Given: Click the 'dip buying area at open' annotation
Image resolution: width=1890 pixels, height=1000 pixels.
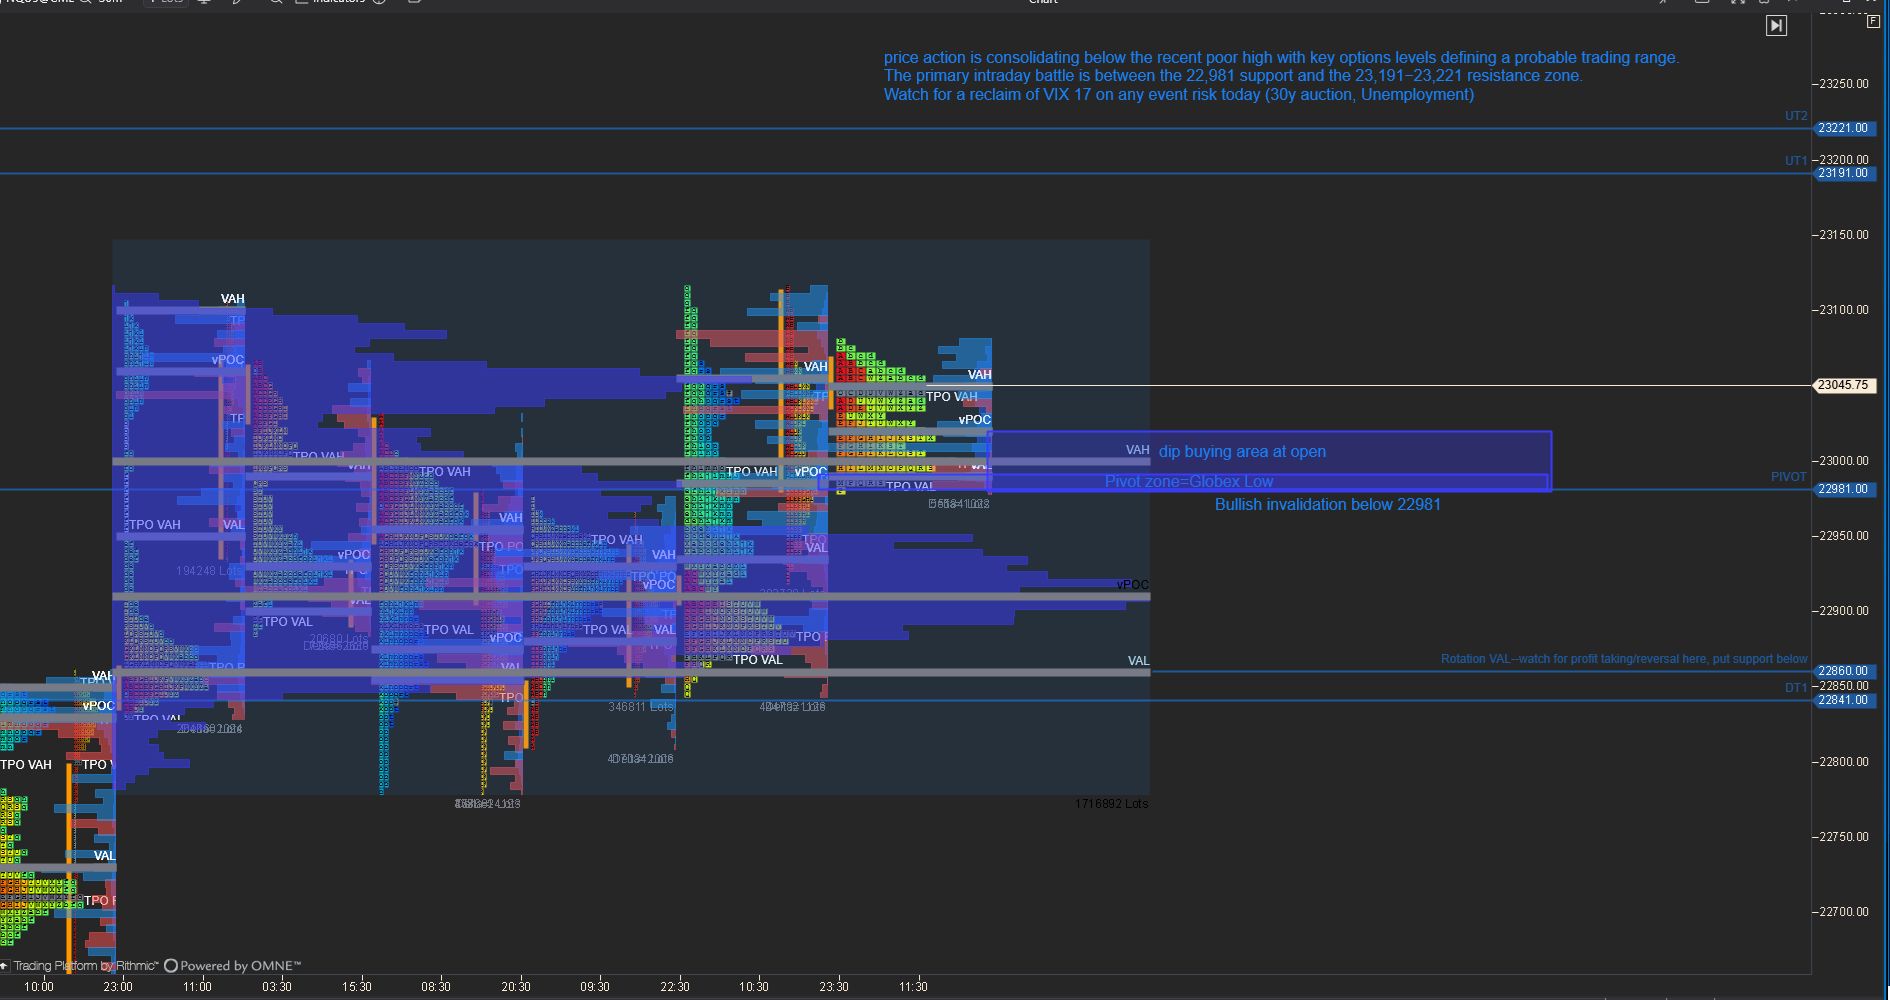Looking at the screenshot, I should (x=1242, y=452).
